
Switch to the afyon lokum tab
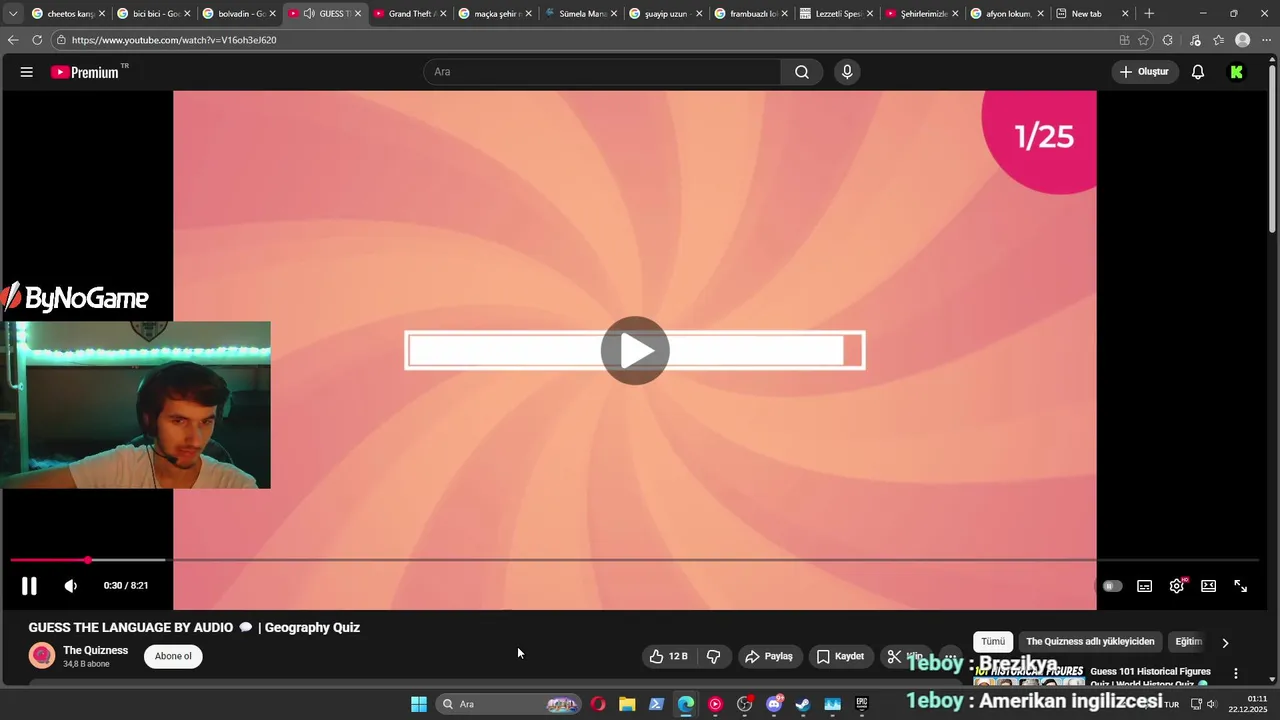point(1007,14)
